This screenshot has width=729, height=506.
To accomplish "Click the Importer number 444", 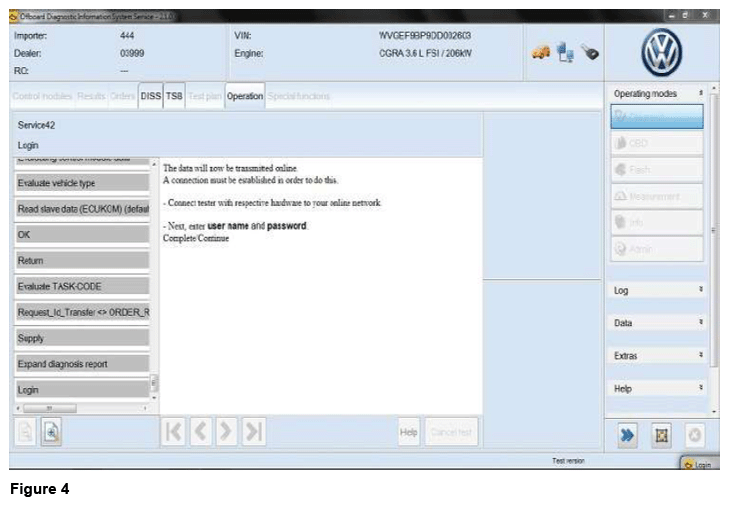I will tap(127, 35).
